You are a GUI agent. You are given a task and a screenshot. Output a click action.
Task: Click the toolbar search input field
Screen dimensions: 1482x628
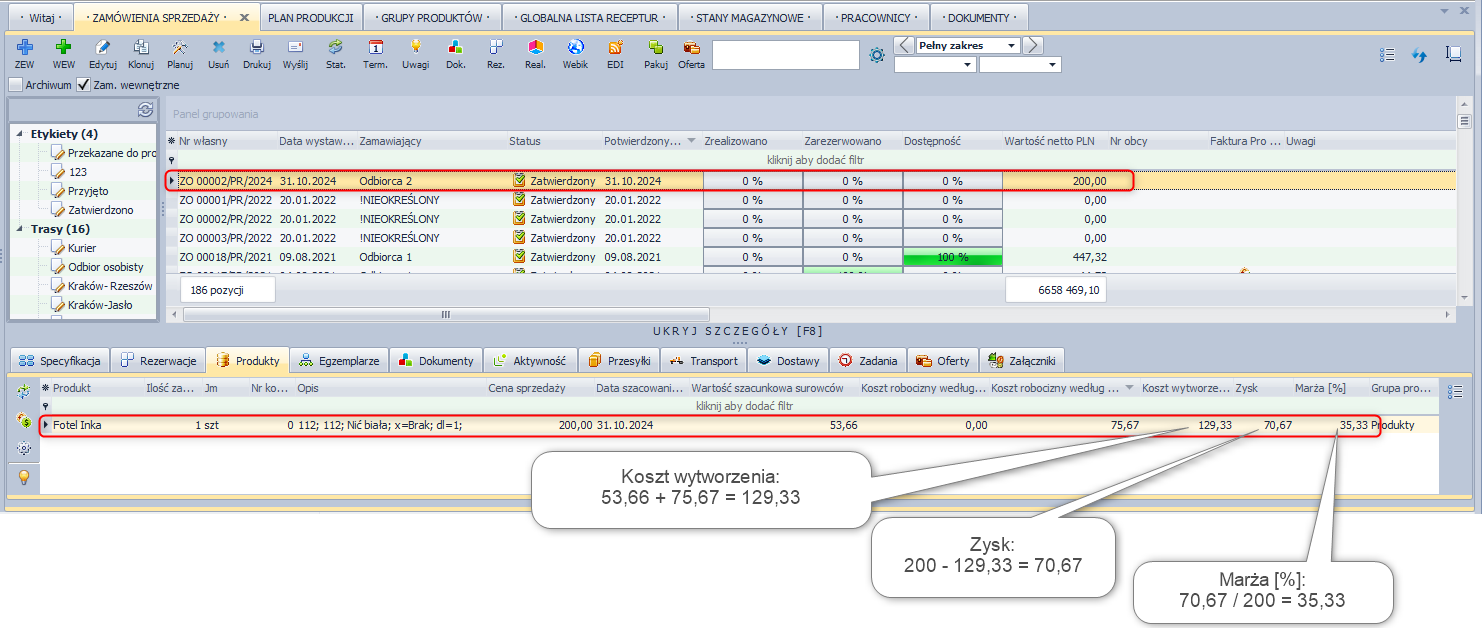point(785,55)
